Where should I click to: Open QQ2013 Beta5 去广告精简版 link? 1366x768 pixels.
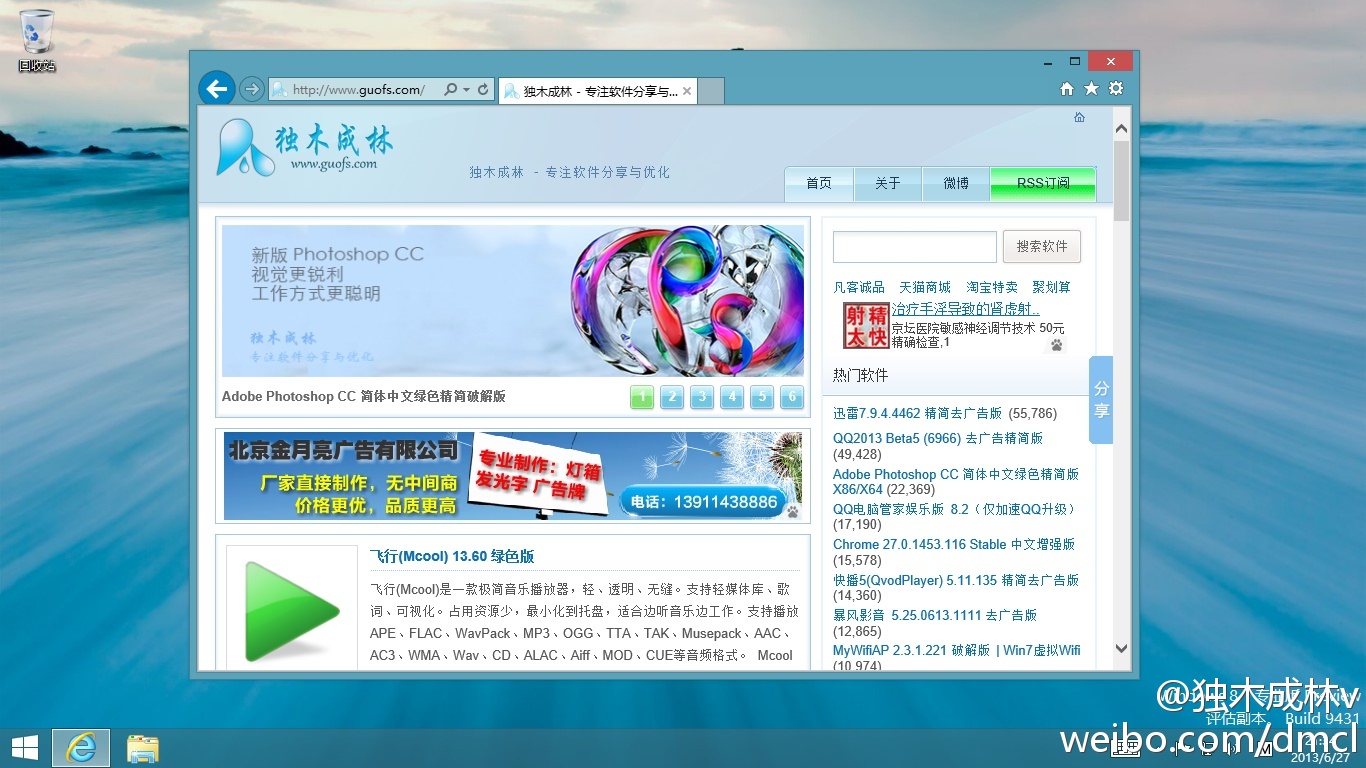pyautogui.click(x=938, y=438)
